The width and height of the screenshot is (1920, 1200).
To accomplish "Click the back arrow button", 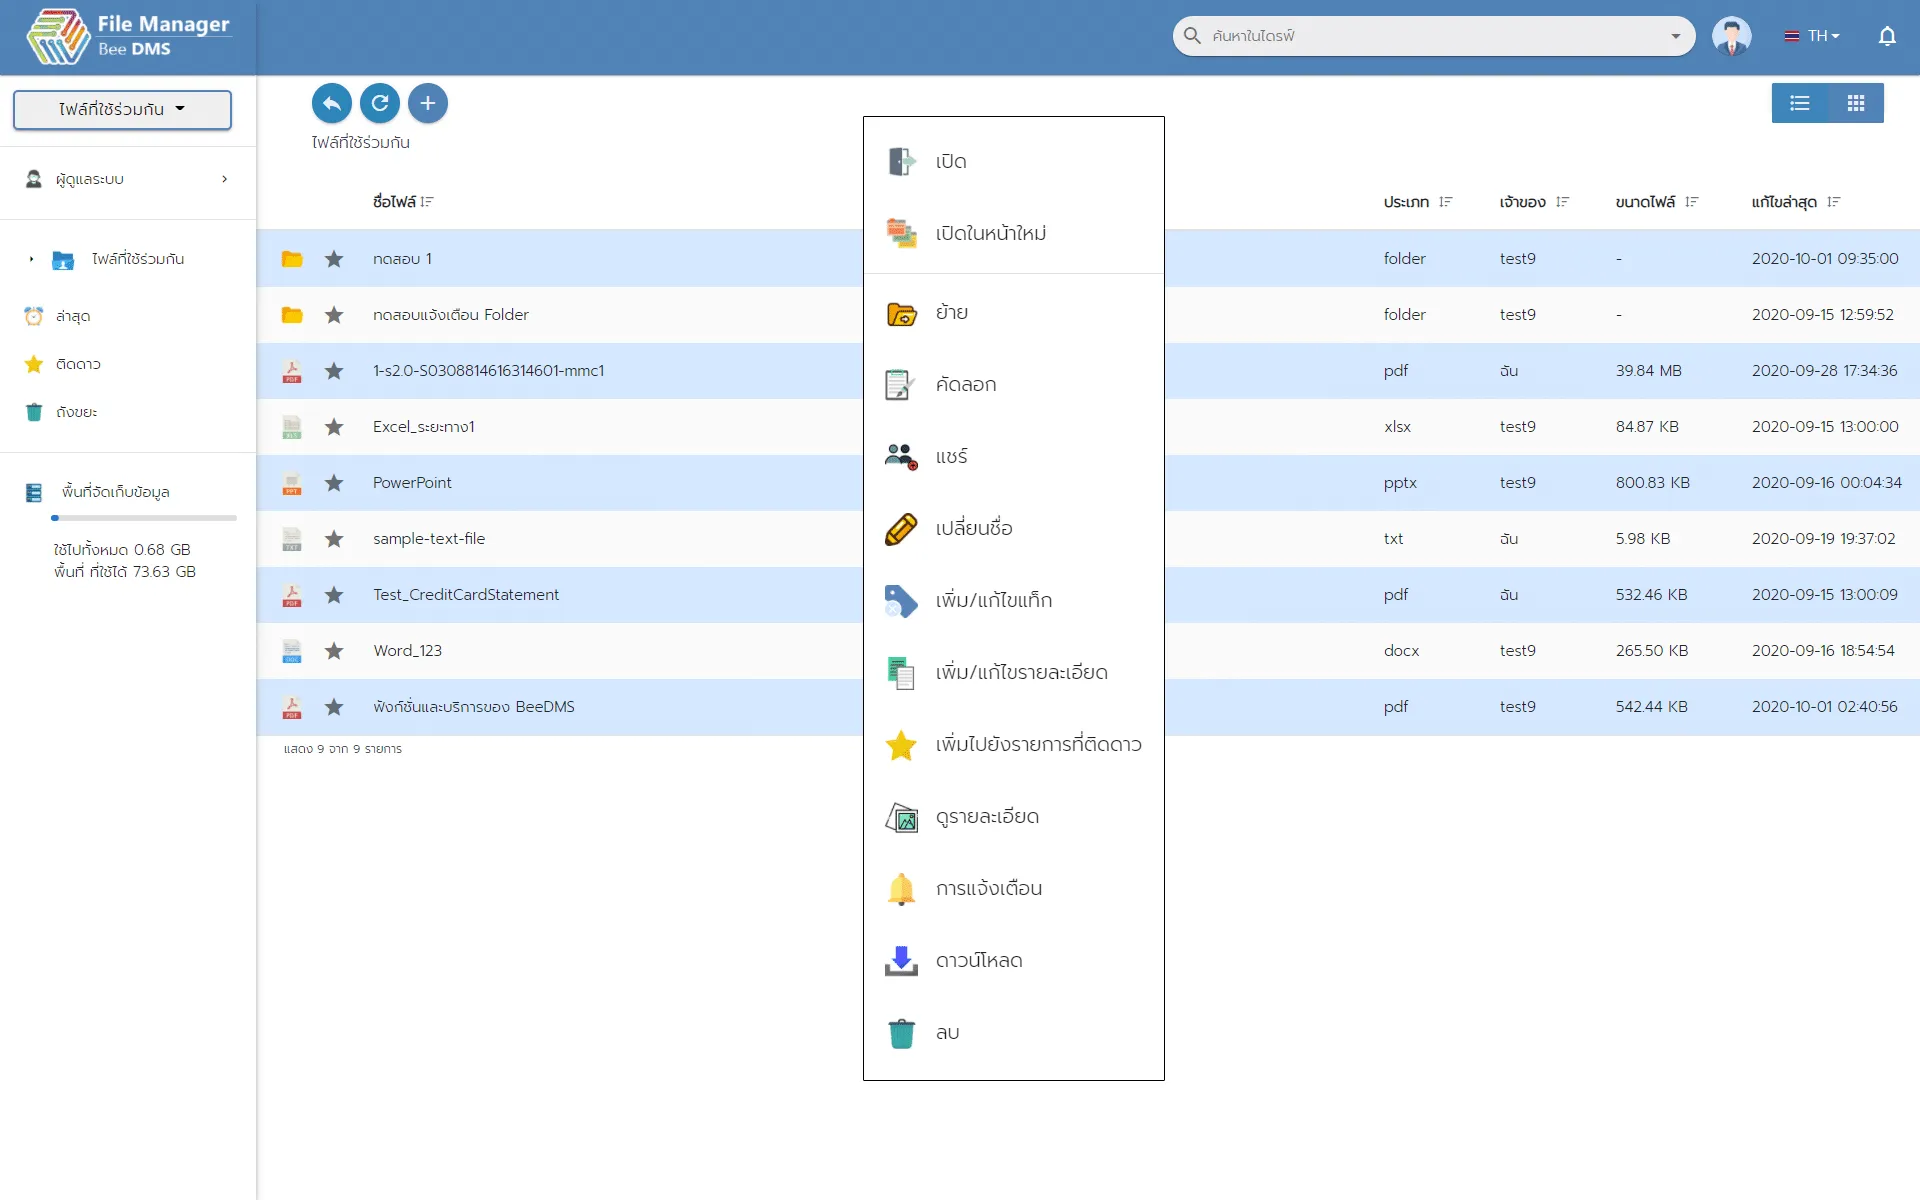I will [331, 103].
